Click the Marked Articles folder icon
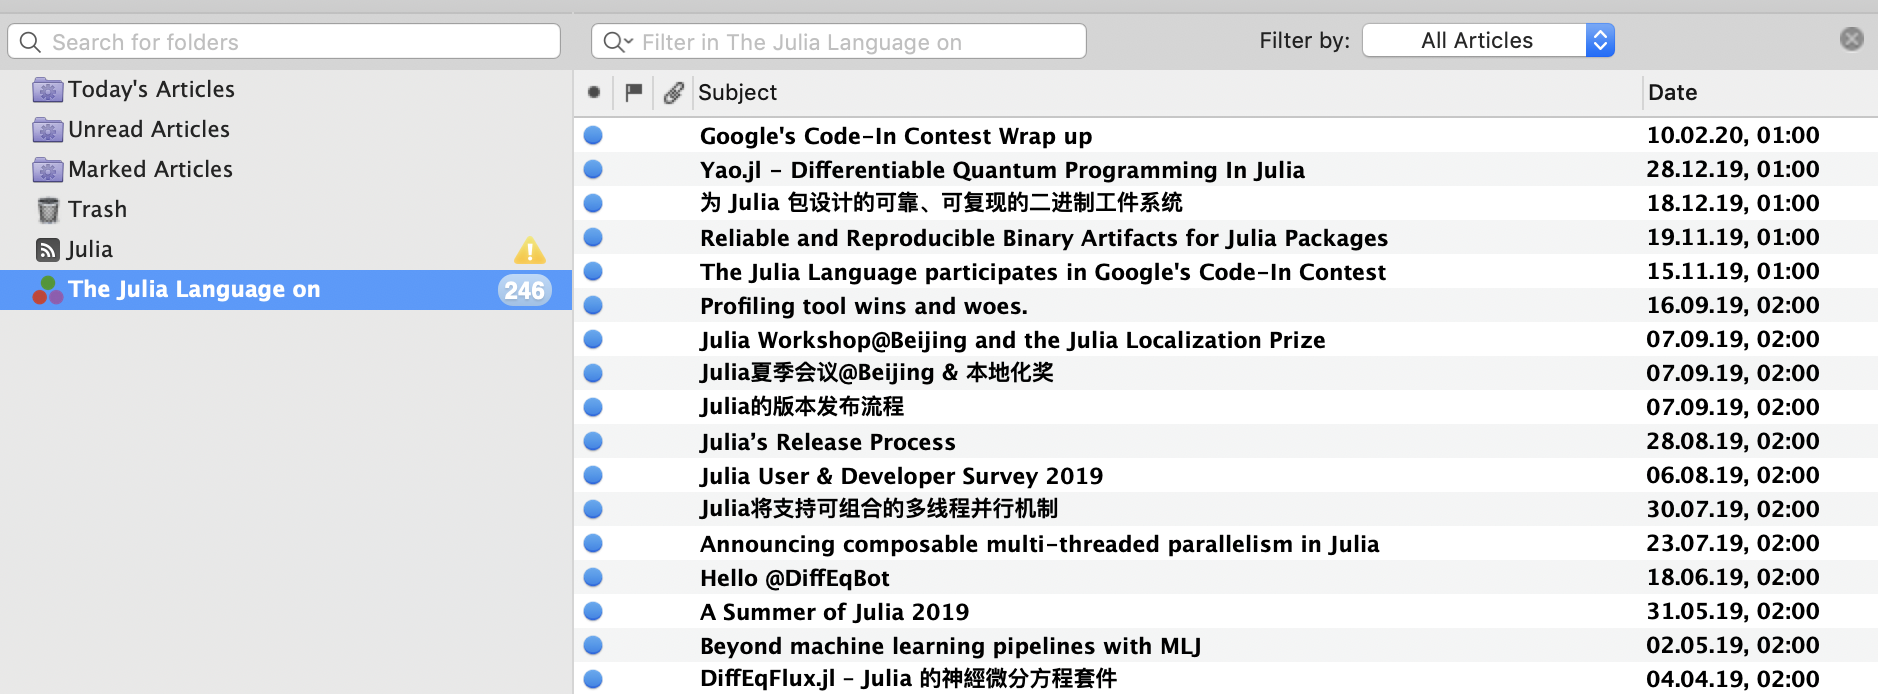1878x694 pixels. coord(48,170)
